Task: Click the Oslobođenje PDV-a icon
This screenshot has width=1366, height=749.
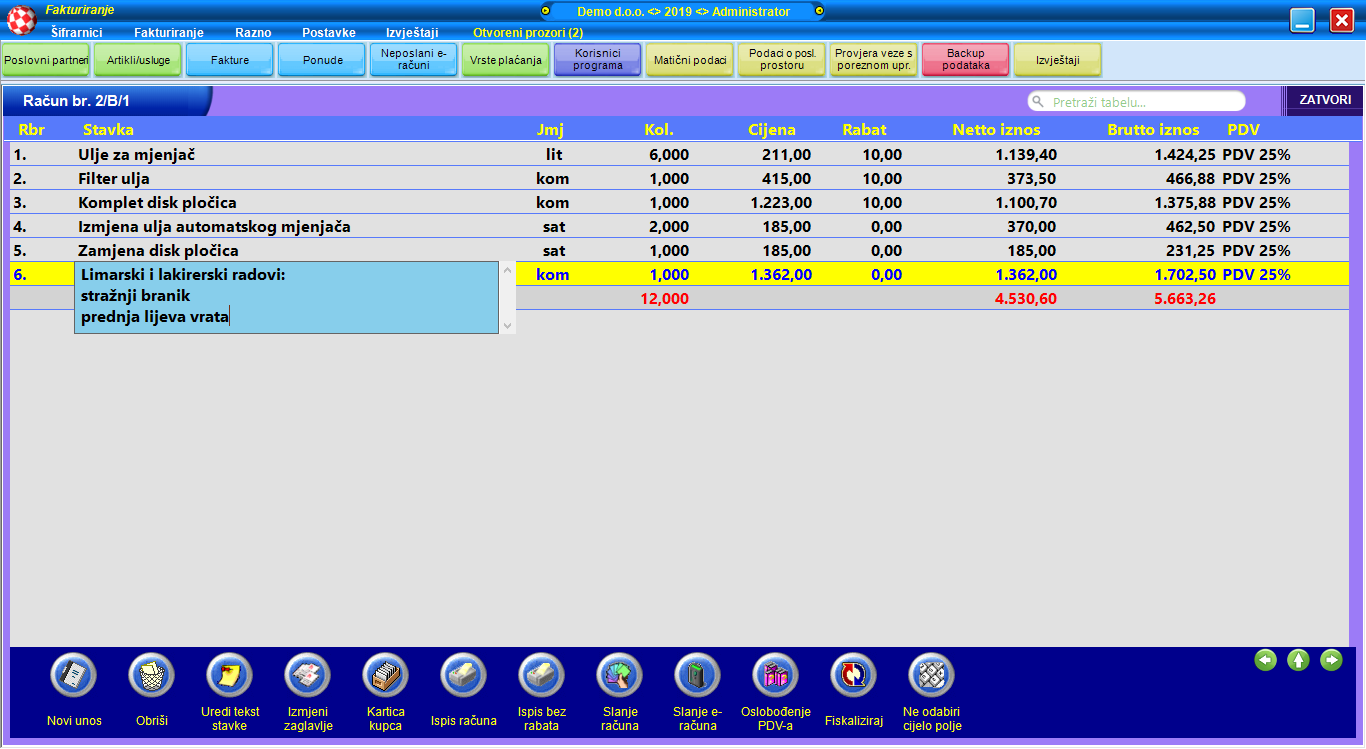Action: click(775, 677)
